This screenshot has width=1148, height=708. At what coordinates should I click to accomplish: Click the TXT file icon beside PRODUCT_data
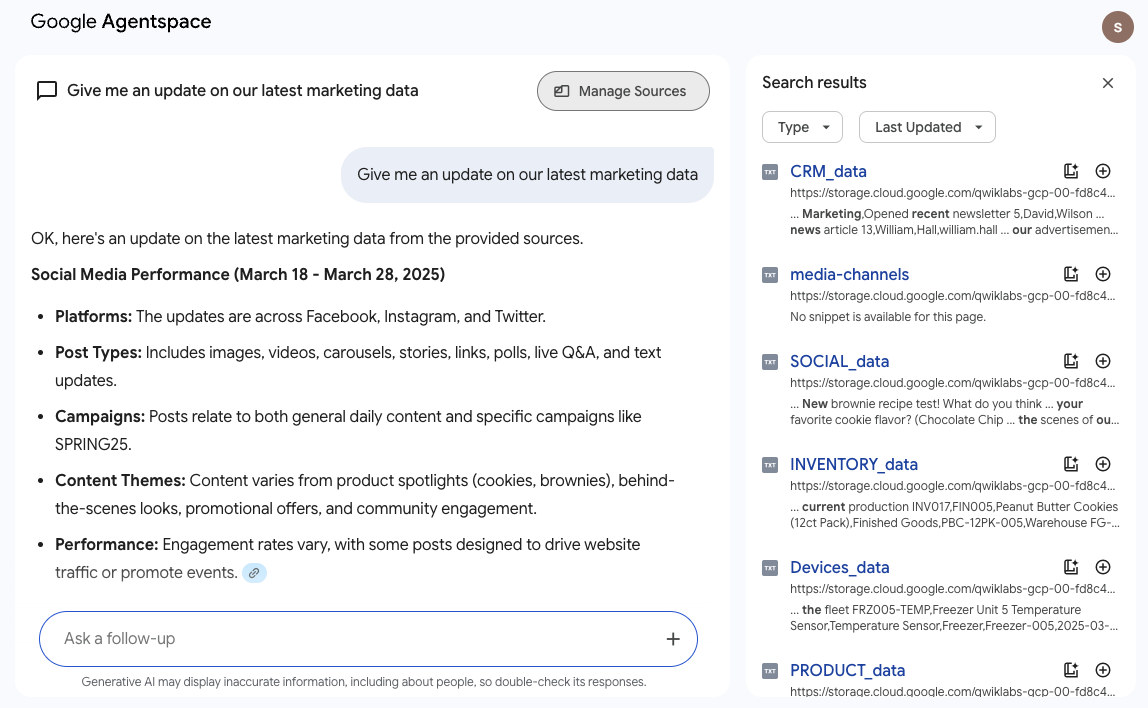tap(770, 671)
